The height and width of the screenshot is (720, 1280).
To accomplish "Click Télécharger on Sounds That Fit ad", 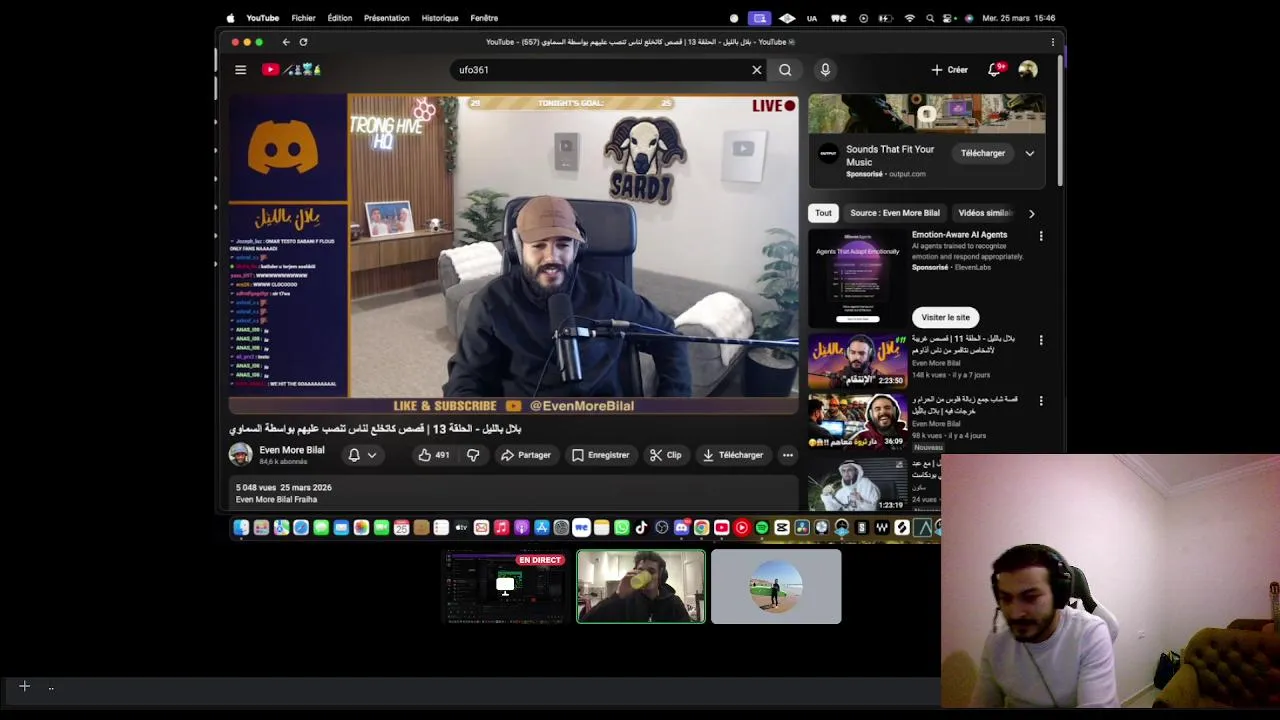I will click(x=983, y=153).
